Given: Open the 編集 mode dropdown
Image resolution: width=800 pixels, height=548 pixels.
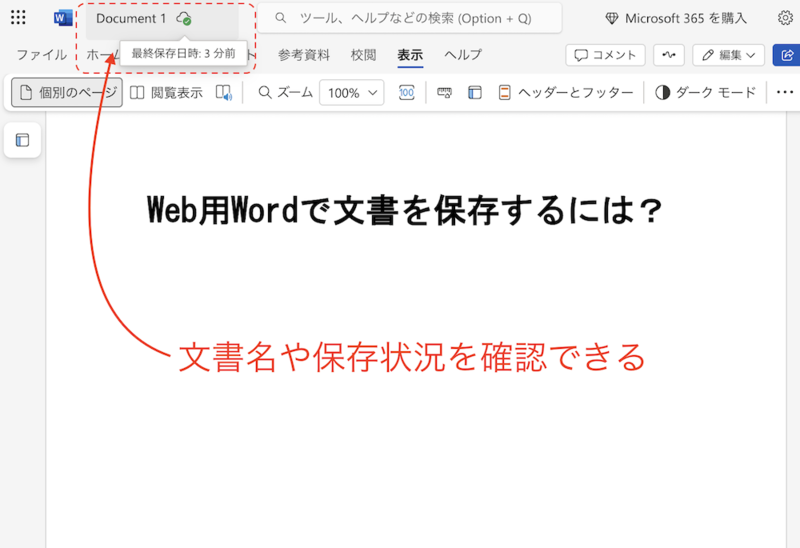Looking at the screenshot, I should 728,55.
